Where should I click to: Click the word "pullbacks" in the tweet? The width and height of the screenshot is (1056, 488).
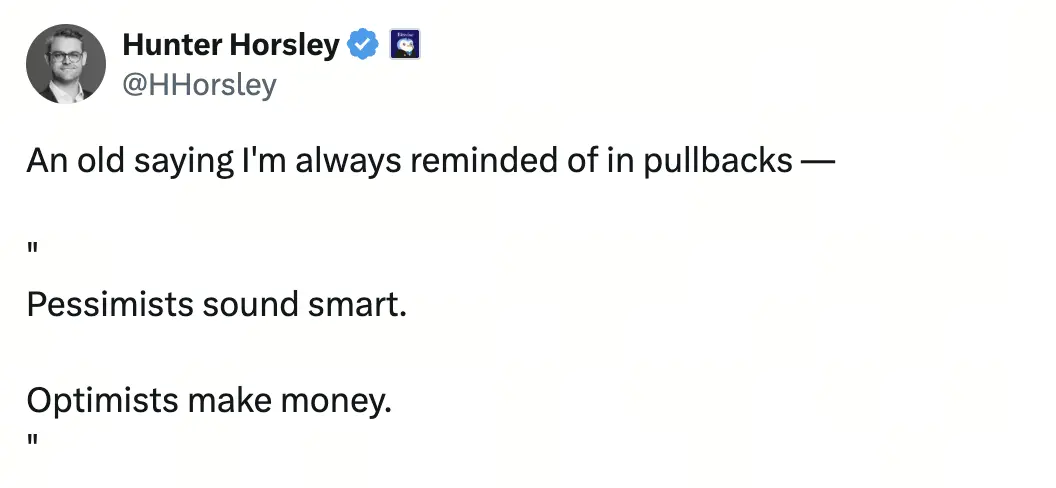point(718,162)
